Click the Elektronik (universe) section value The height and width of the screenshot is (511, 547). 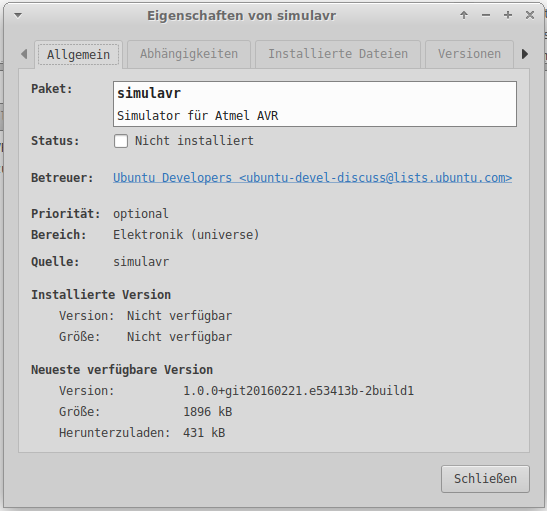(x=186, y=235)
